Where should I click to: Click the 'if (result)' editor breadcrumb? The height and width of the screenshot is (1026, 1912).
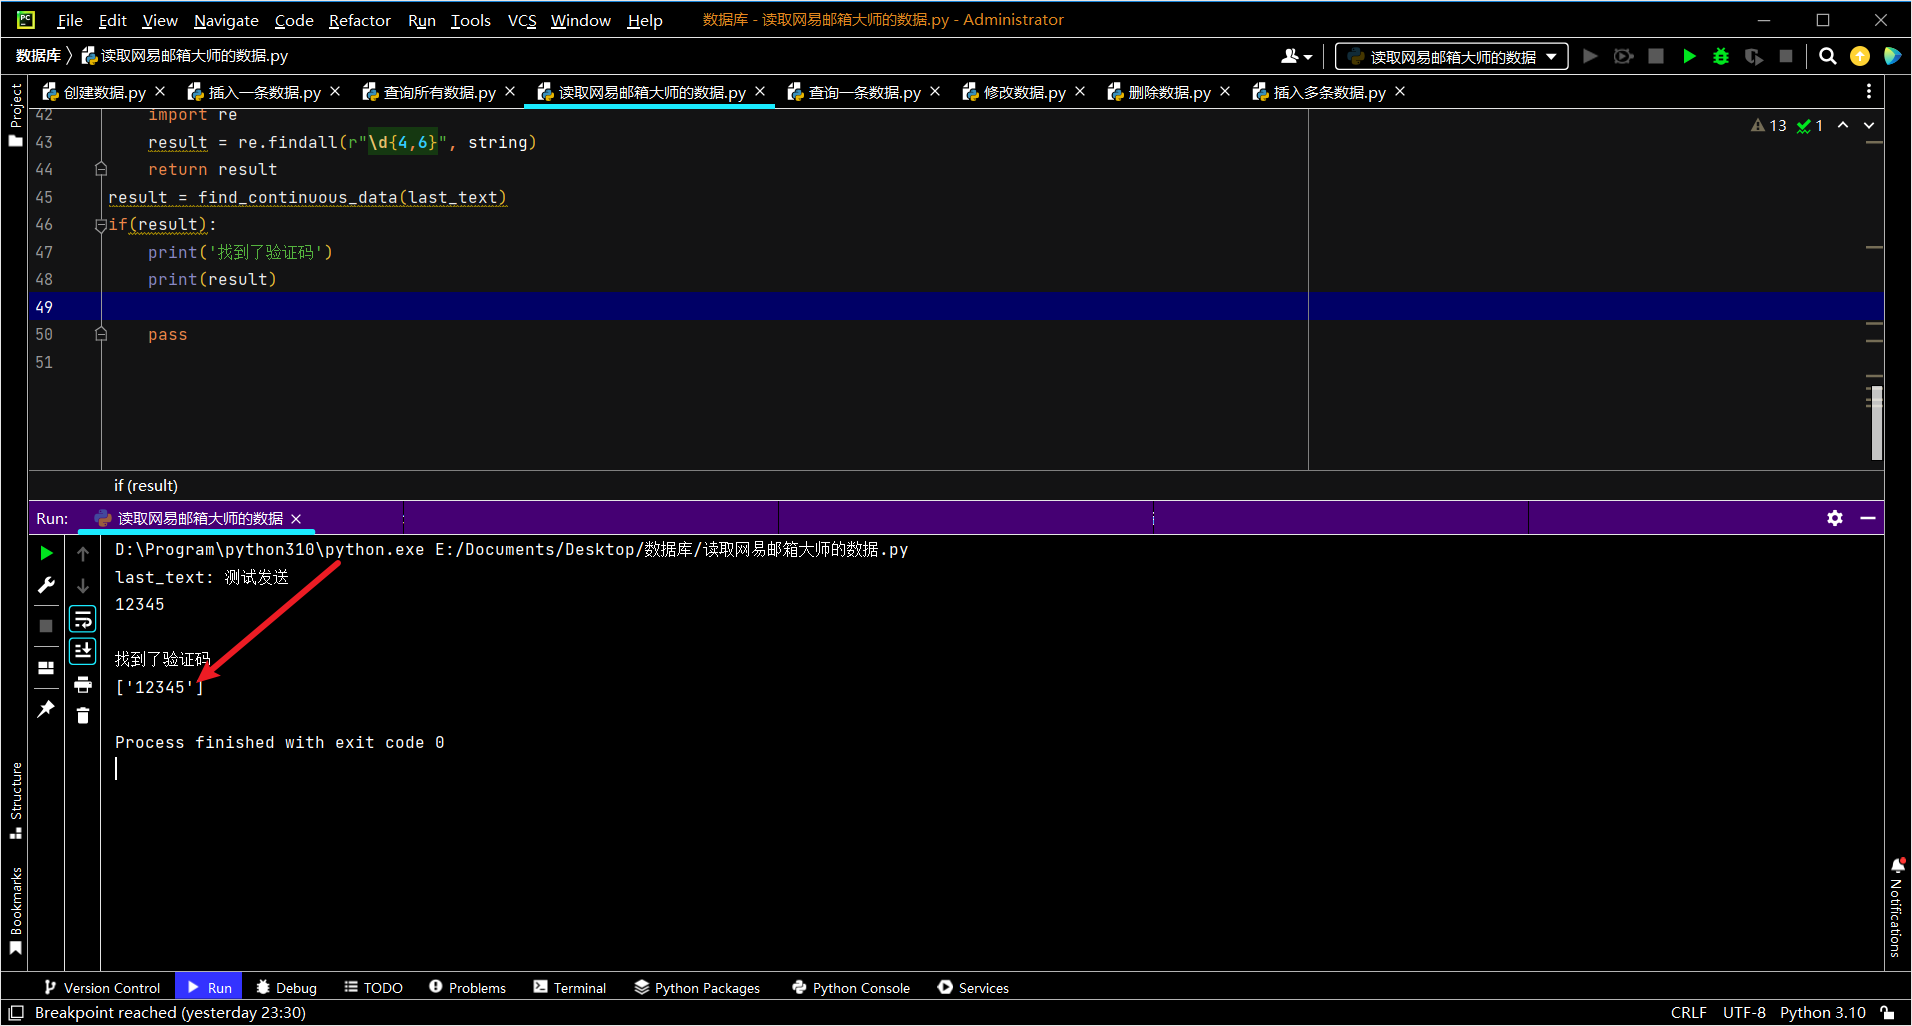click(x=146, y=486)
